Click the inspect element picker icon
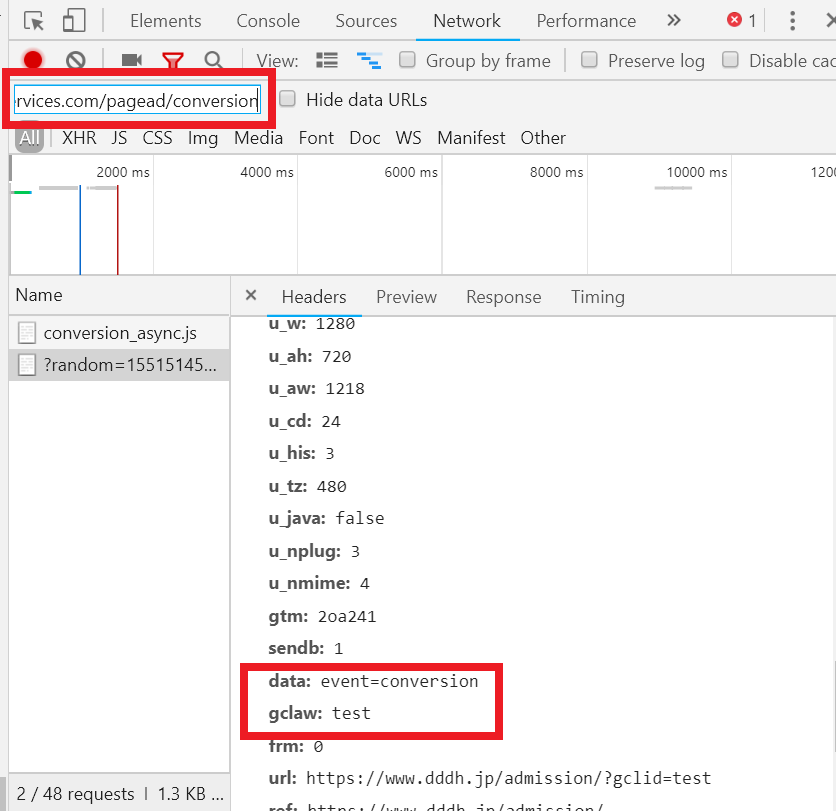 tap(34, 21)
